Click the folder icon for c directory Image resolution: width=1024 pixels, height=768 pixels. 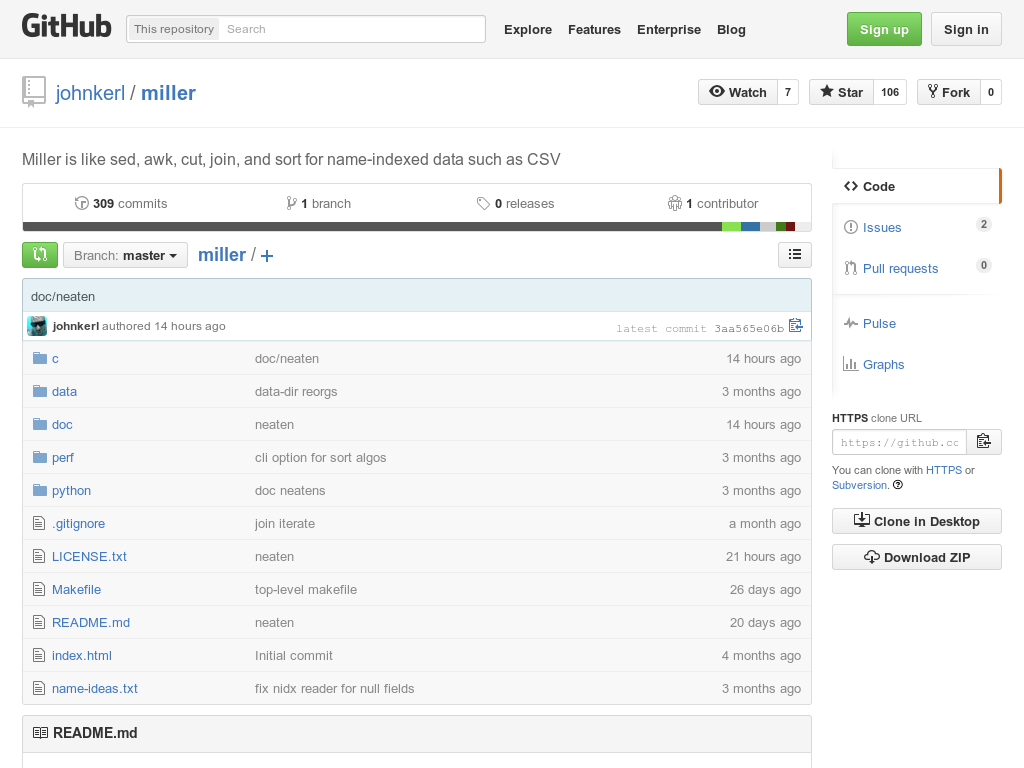40,358
